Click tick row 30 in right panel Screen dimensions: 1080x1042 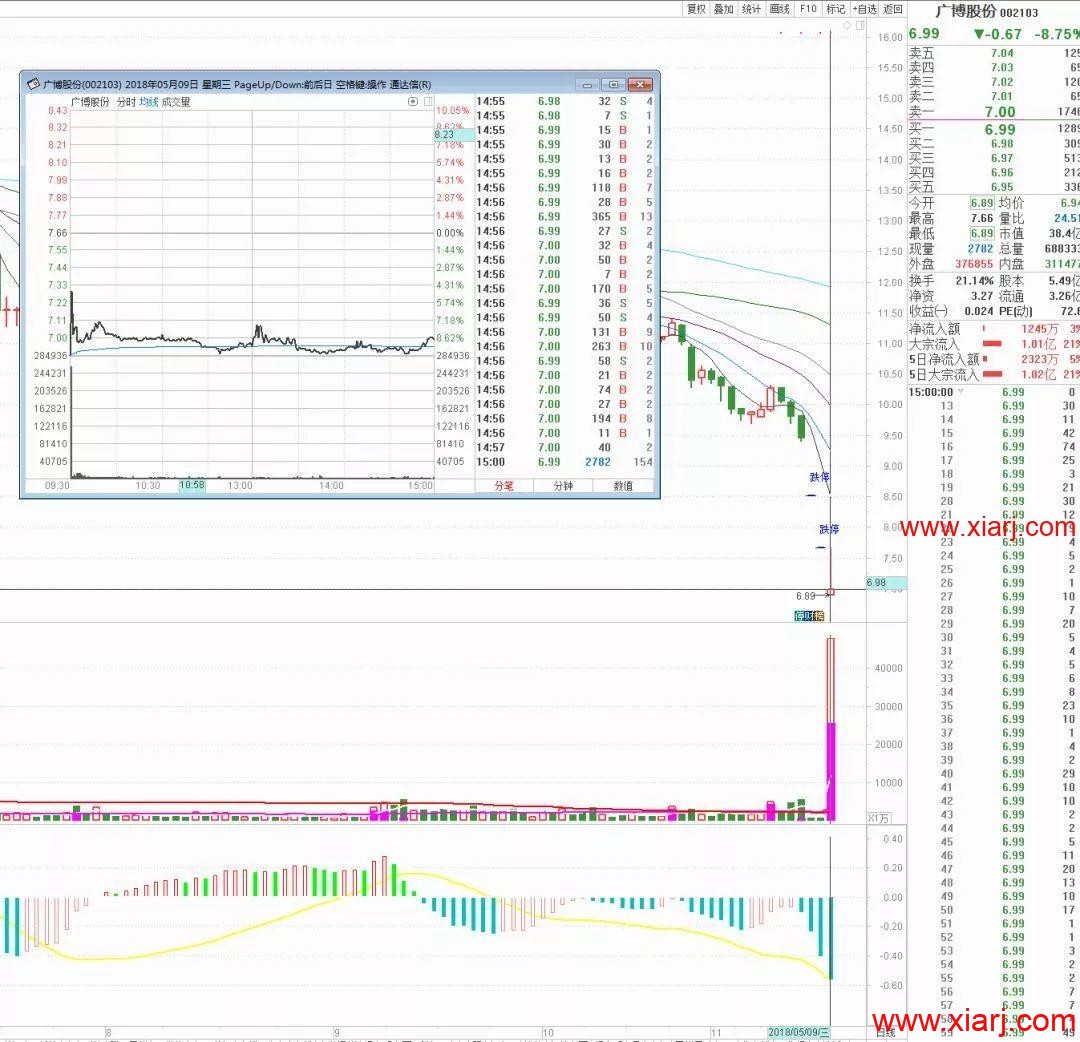tap(993, 637)
